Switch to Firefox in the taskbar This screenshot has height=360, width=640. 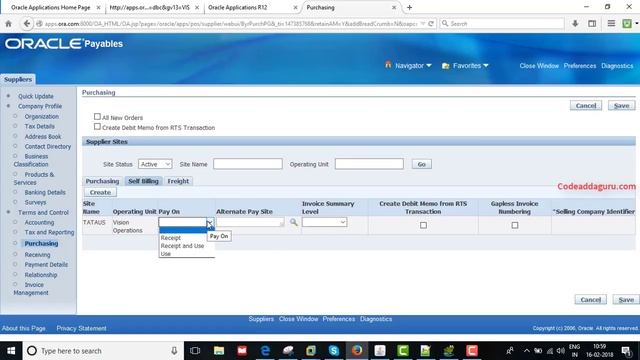point(357,351)
